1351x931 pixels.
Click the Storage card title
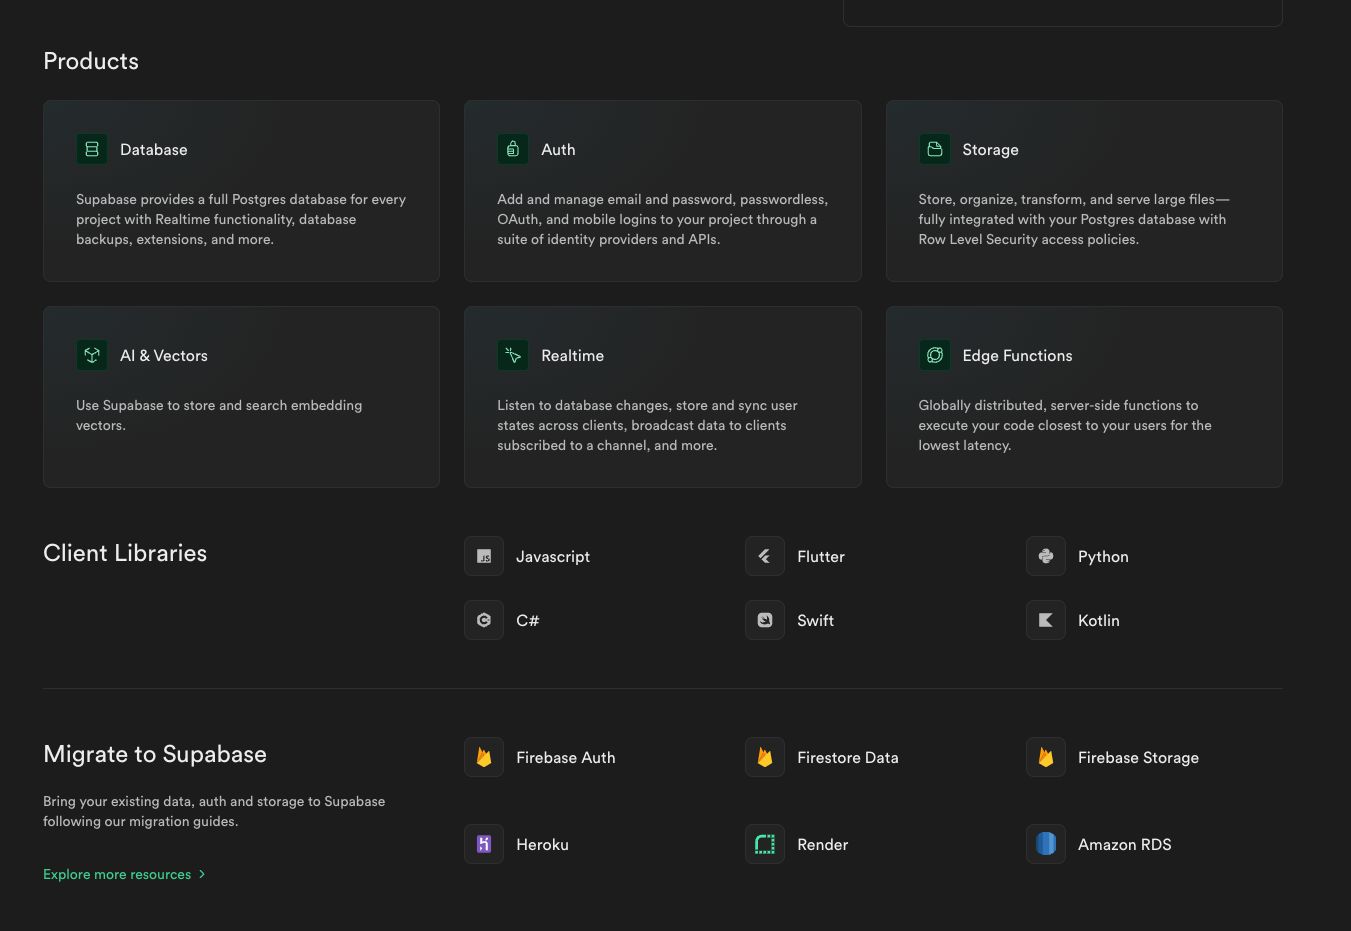click(990, 149)
